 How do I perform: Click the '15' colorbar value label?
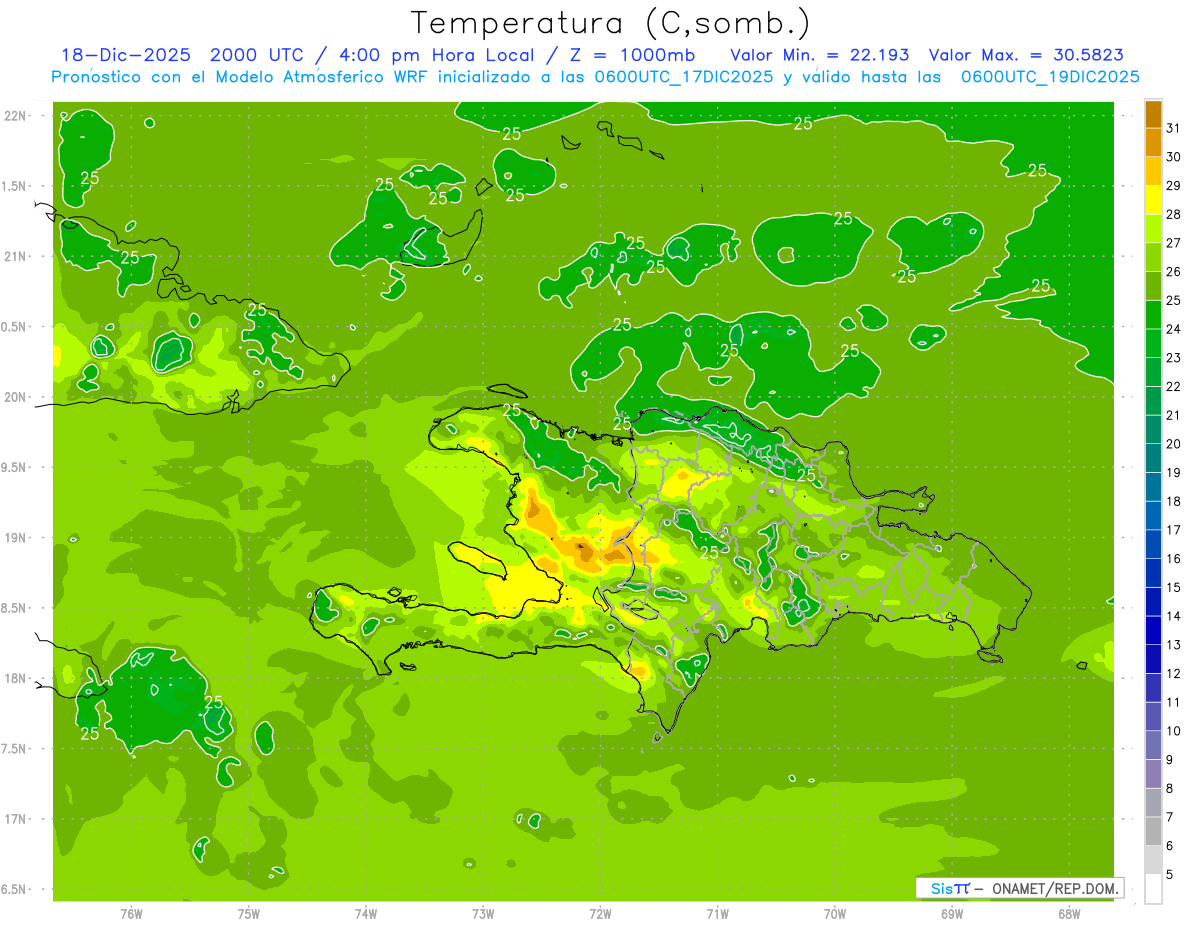pos(1173,587)
